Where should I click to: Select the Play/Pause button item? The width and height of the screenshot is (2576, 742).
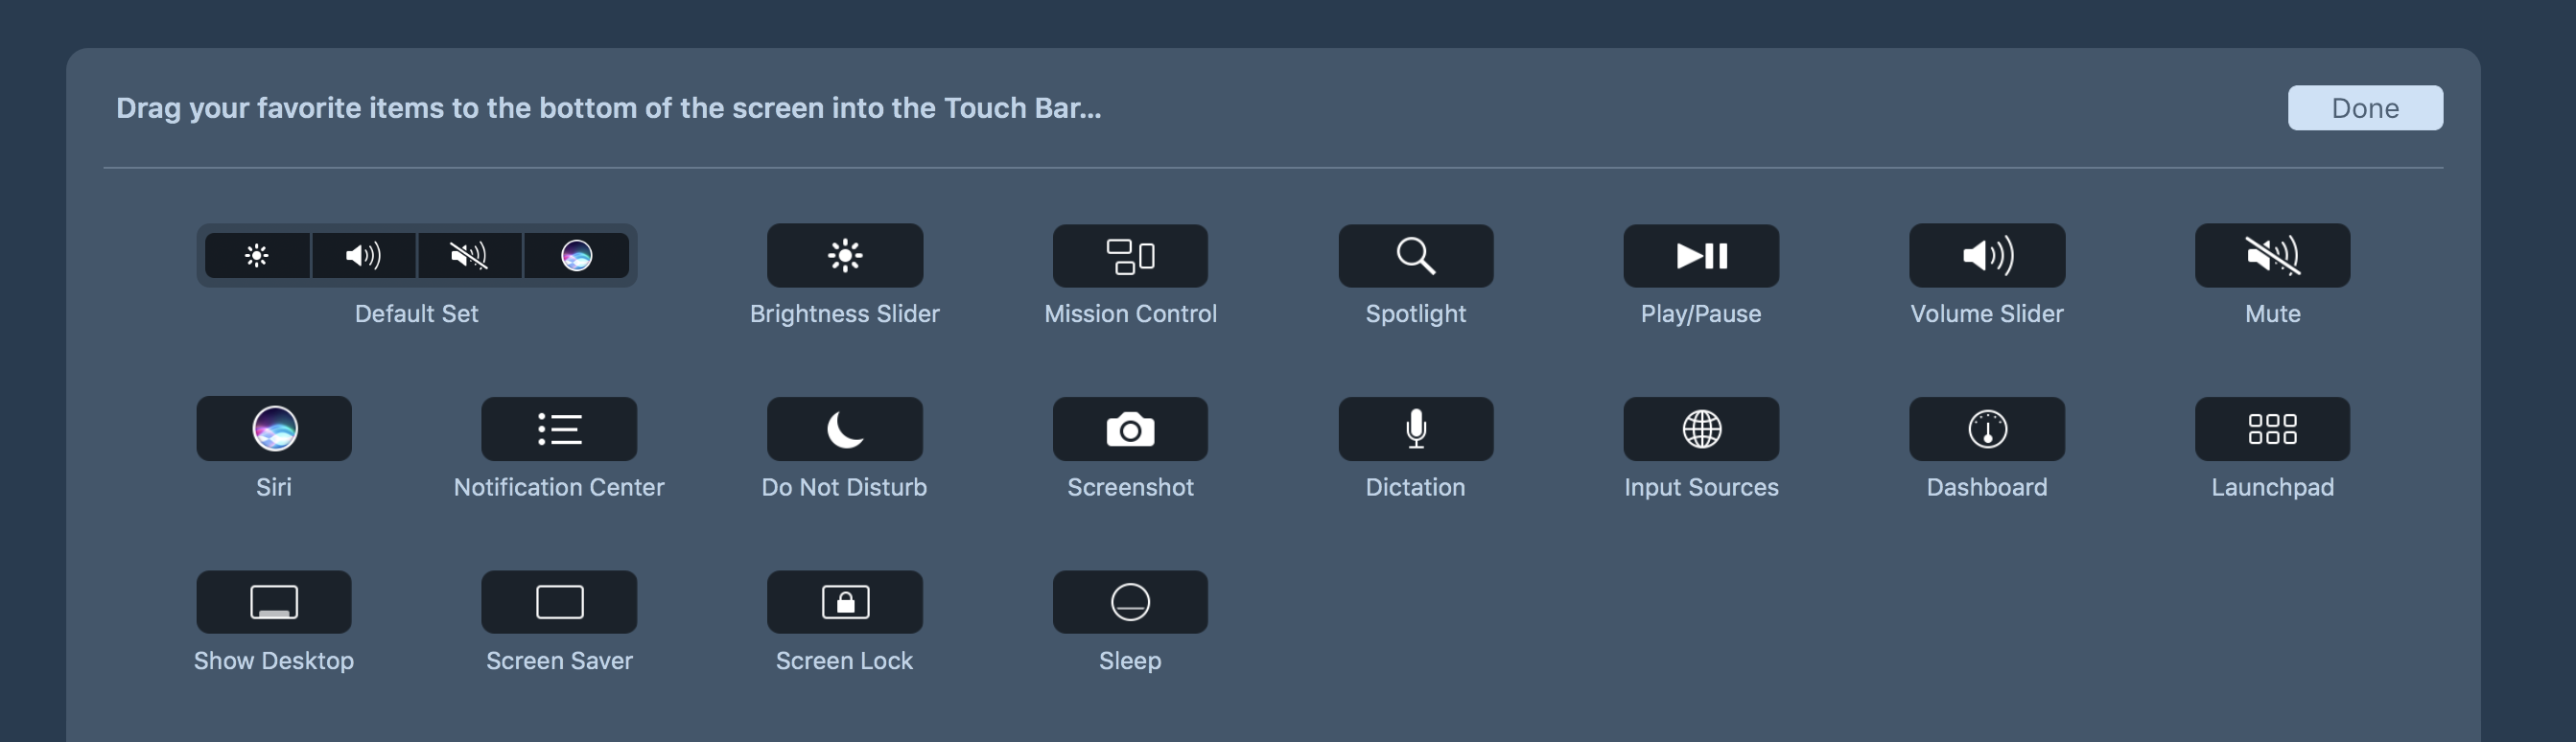click(x=1700, y=256)
